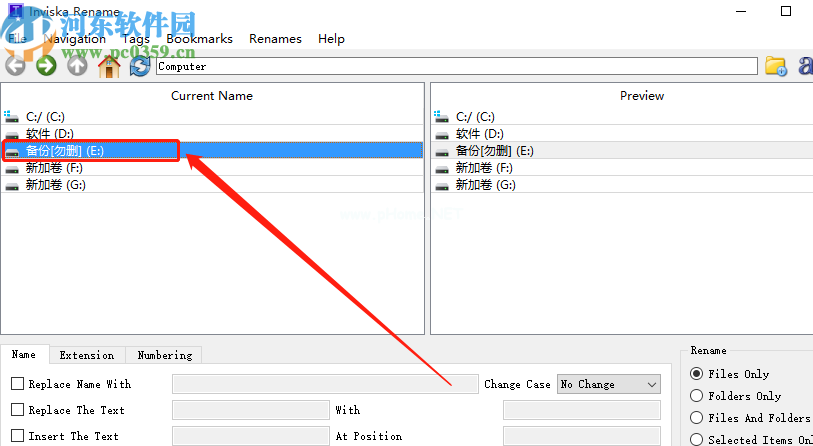Go to Home folder icon
Image resolution: width=813 pixels, height=446 pixels.
(x=109, y=66)
